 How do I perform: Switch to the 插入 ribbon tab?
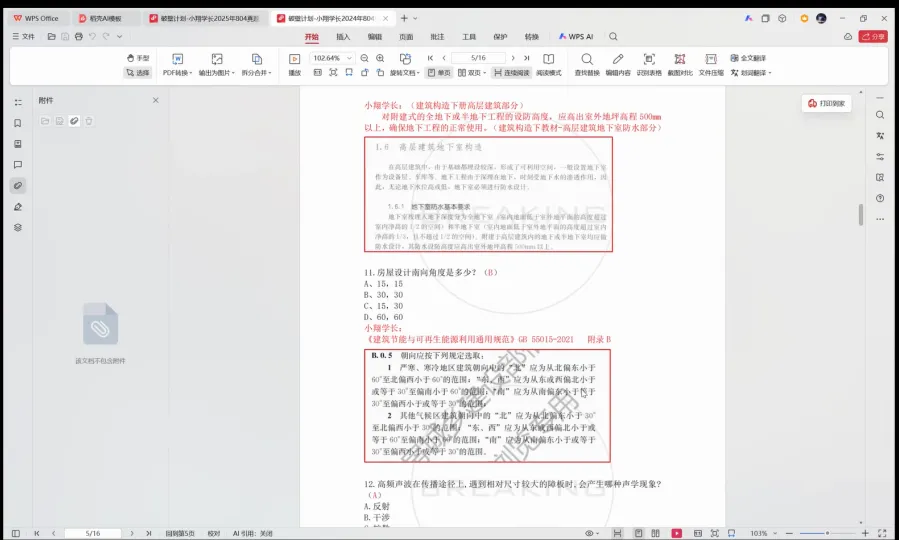click(343, 37)
